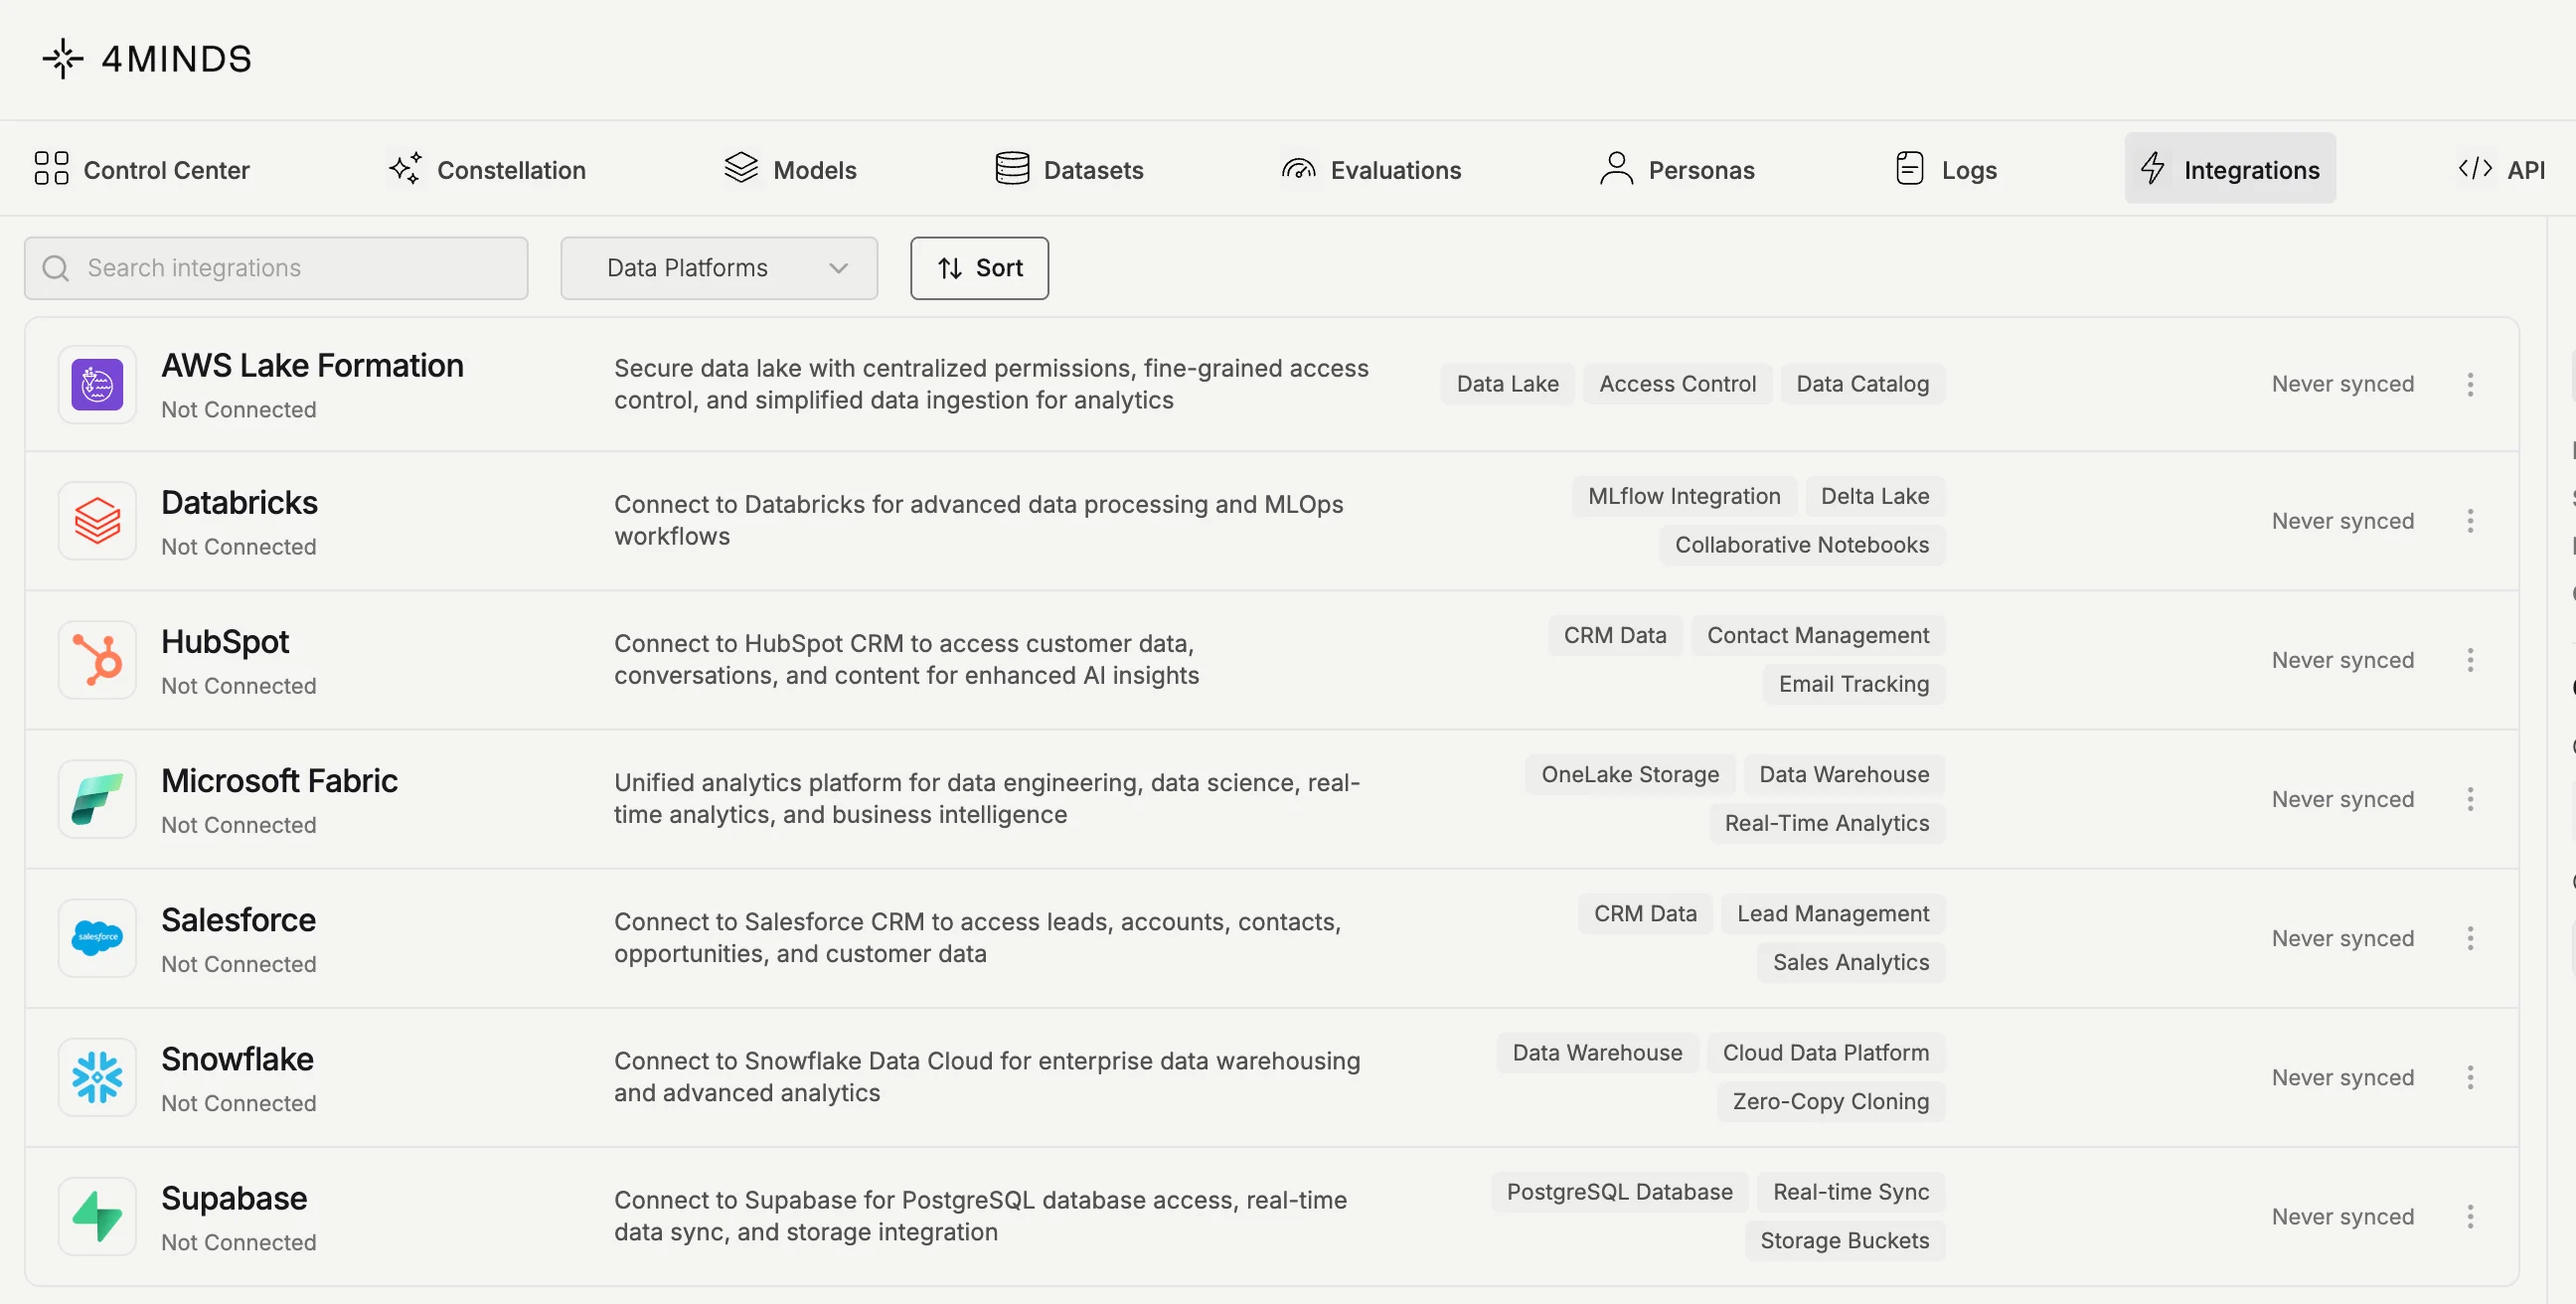
Task: Click Never synced status for Supabase
Action: [x=2342, y=1216]
